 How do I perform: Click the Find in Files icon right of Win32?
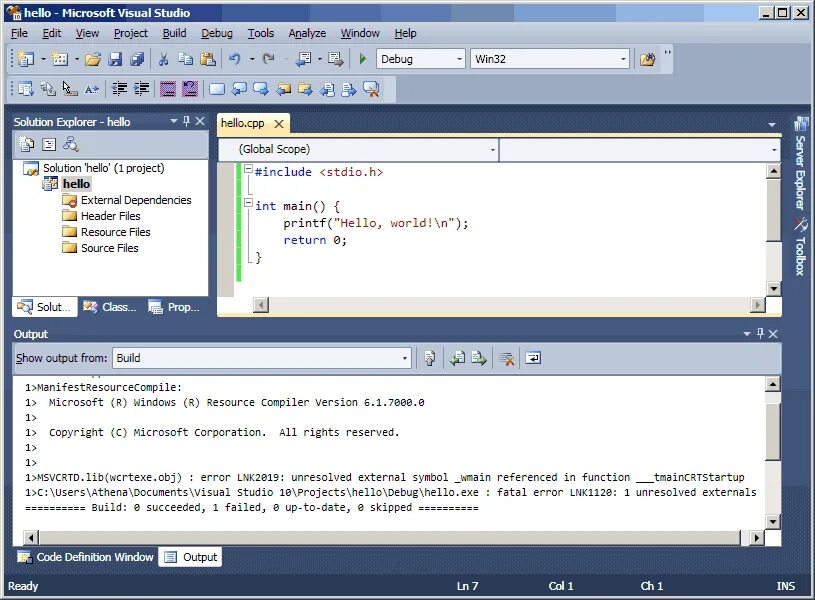(x=647, y=59)
